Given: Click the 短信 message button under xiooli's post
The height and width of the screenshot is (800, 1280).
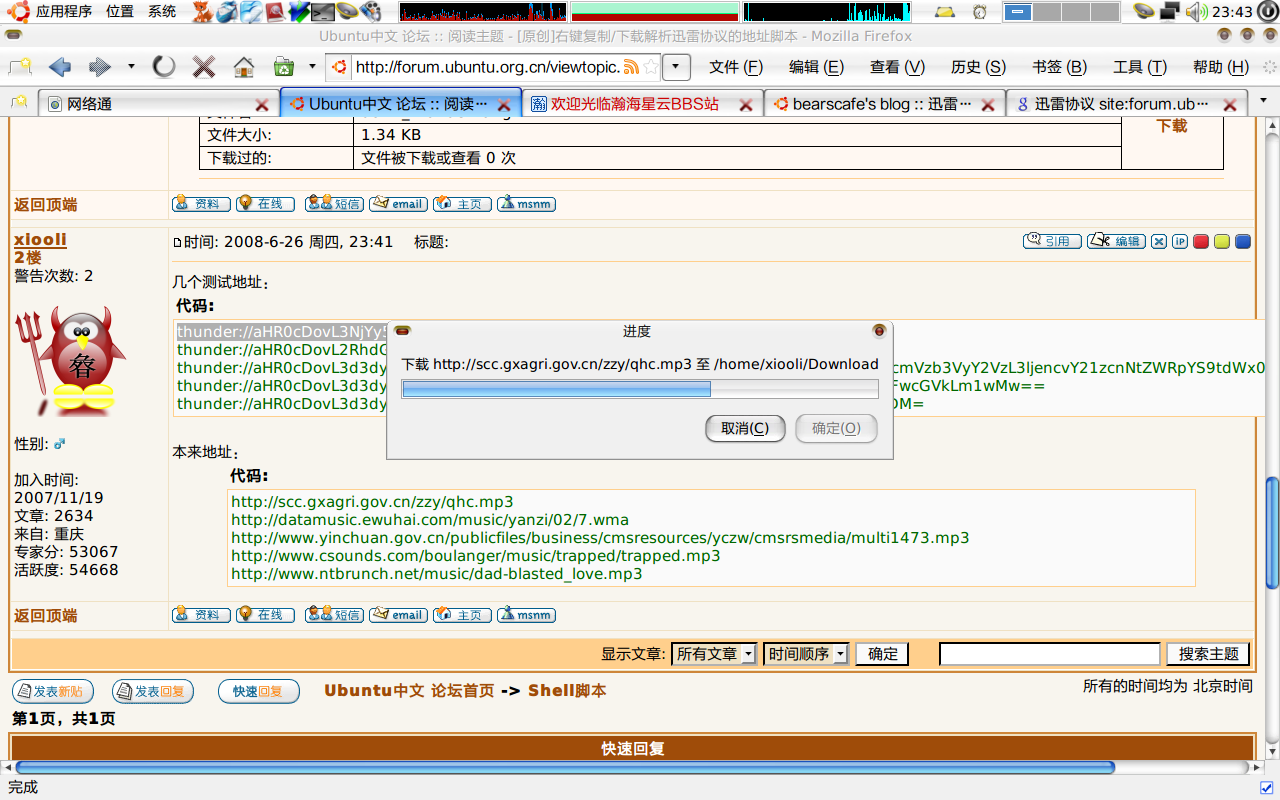Looking at the screenshot, I should tap(333, 615).
